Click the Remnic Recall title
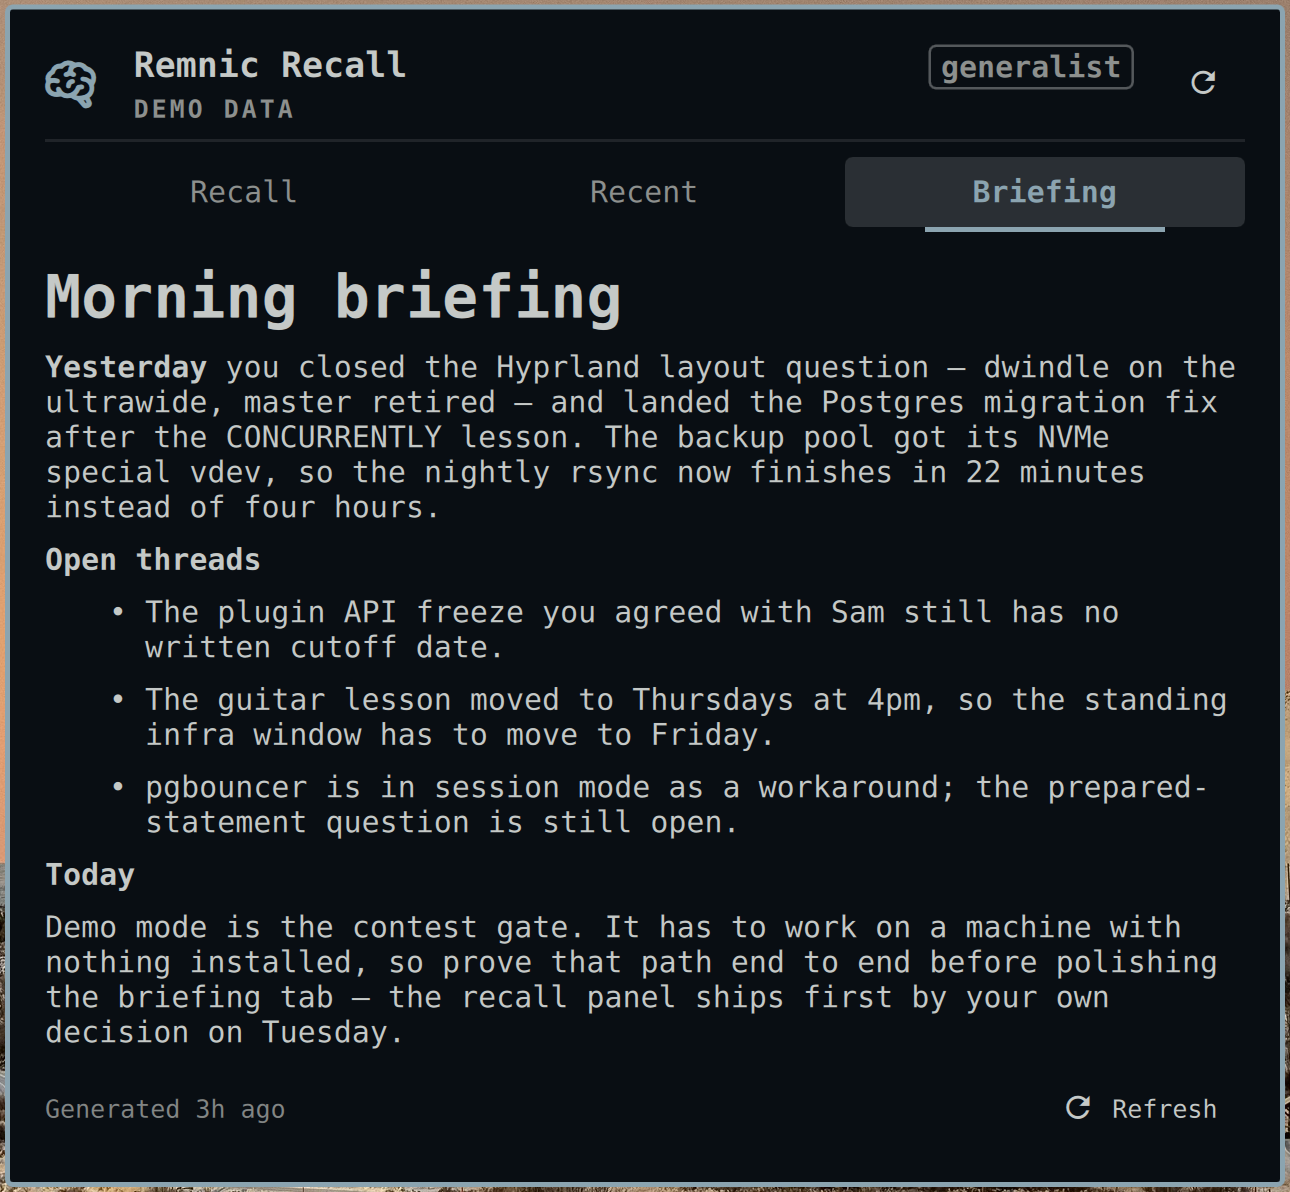This screenshot has width=1290, height=1192. coord(270,65)
